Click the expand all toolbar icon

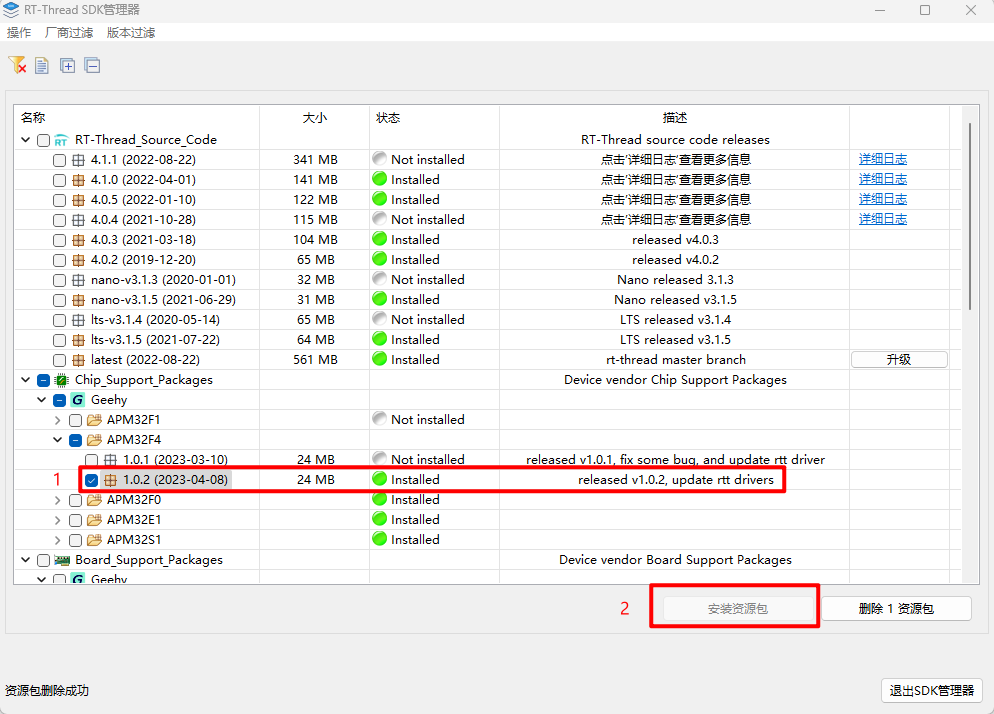click(x=67, y=65)
